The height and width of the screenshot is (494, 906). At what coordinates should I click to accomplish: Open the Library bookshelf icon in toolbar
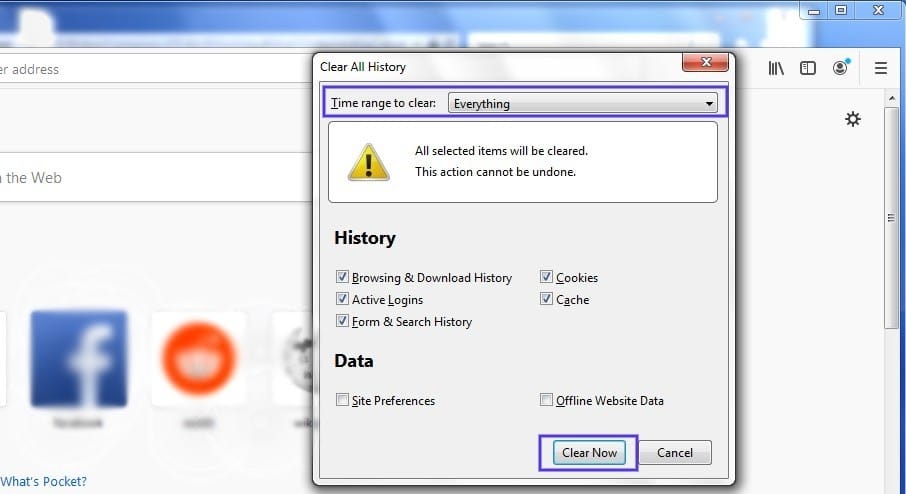[x=776, y=68]
